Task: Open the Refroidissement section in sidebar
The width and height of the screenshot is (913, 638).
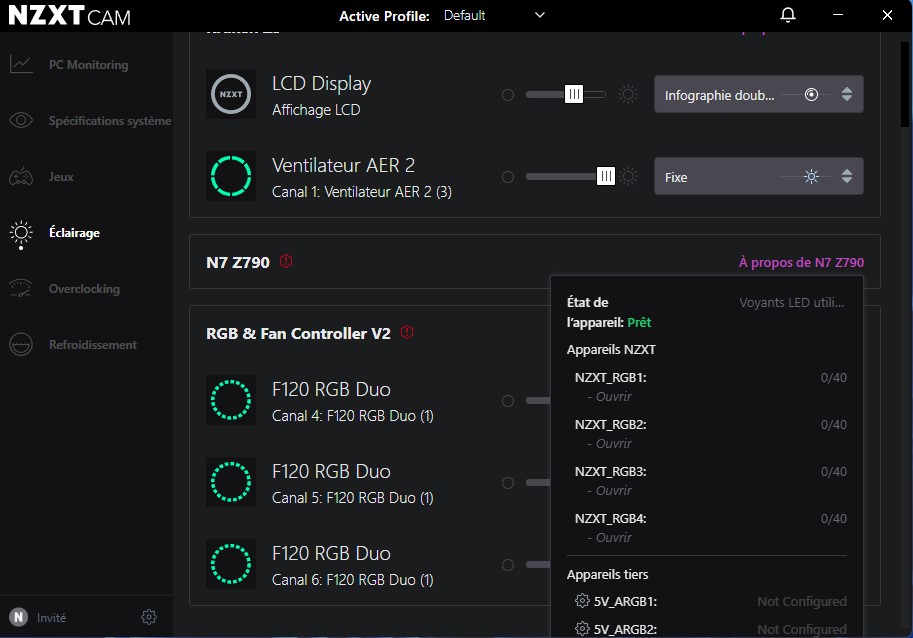Action: tap(92, 345)
